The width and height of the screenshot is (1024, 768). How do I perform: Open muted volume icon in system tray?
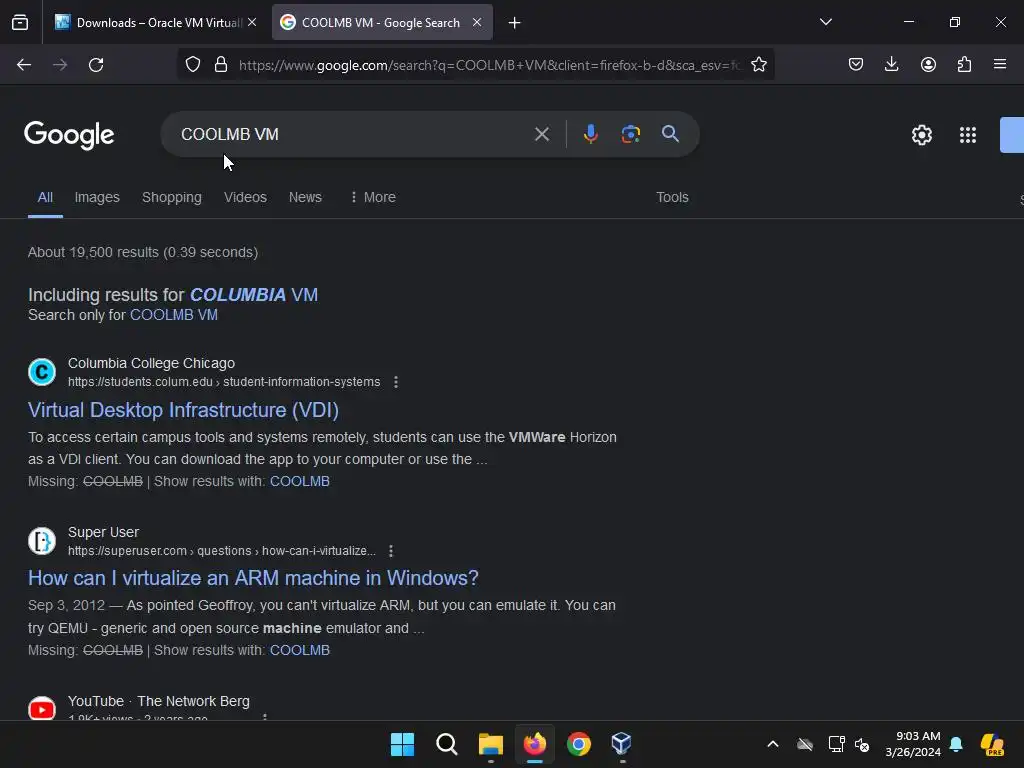tap(863, 744)
